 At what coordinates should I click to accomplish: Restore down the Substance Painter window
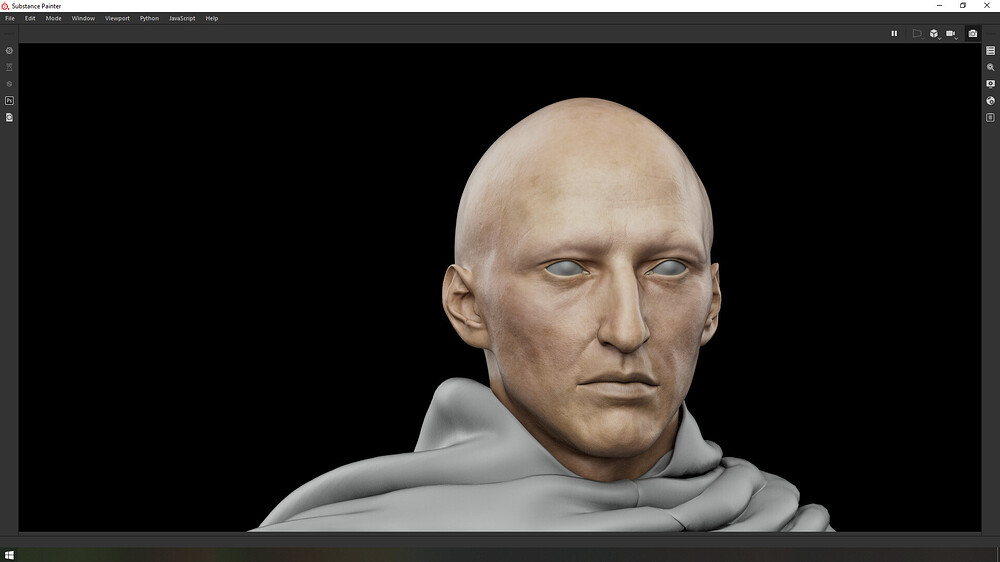click(963, 5)
